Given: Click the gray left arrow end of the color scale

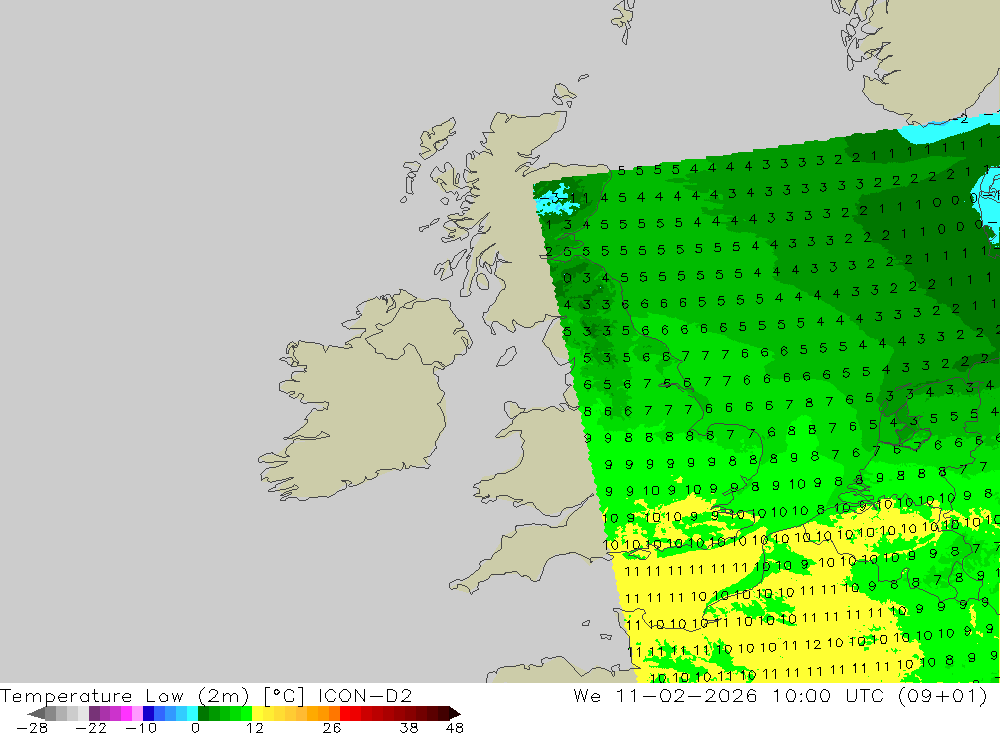Looking at the screenshot, I should [x=36, y=714].
